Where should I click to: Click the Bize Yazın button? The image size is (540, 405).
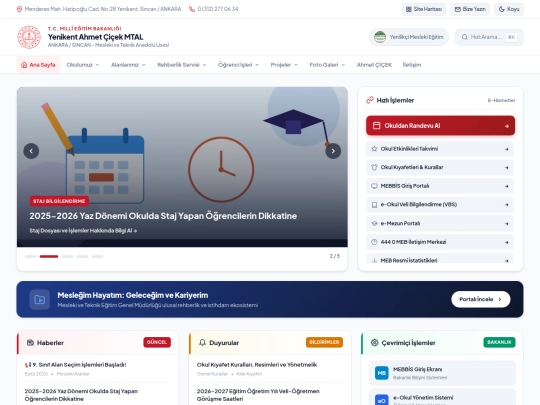(470, 9)
